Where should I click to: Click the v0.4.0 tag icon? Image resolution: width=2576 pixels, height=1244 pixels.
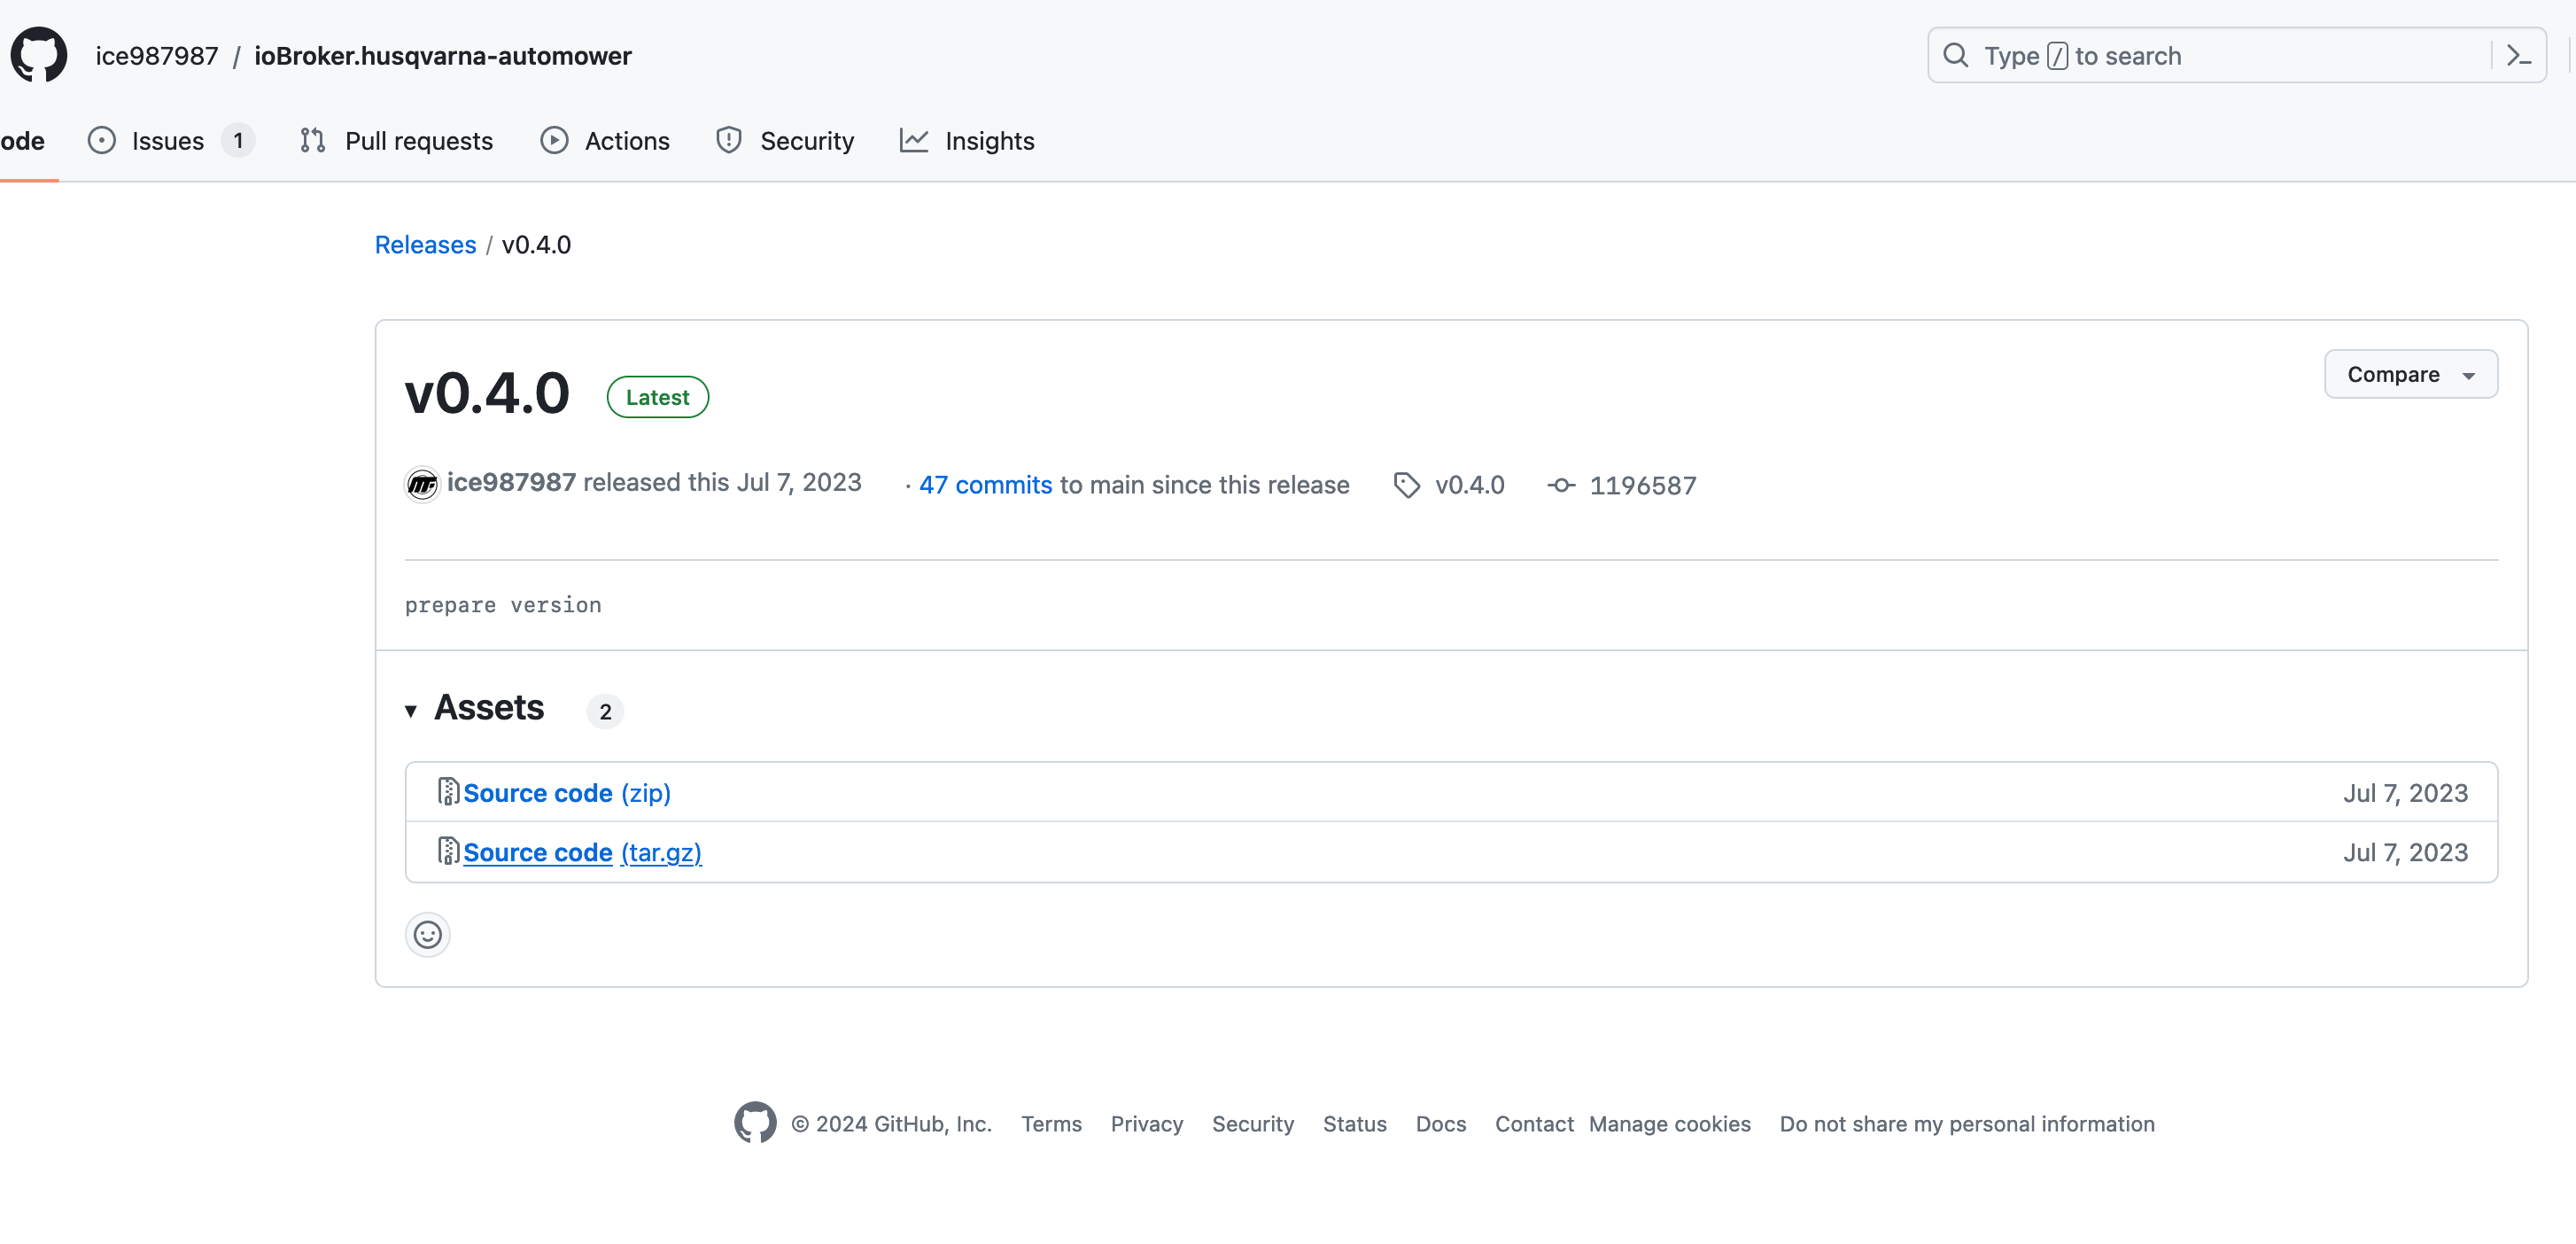tap(1406, 485)
